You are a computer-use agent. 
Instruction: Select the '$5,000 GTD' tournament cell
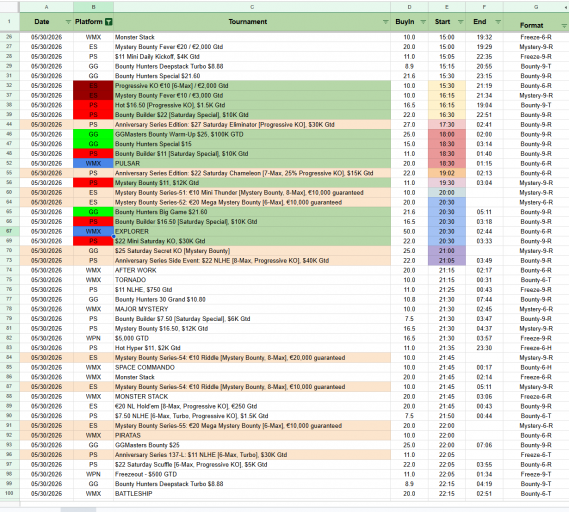252,338
